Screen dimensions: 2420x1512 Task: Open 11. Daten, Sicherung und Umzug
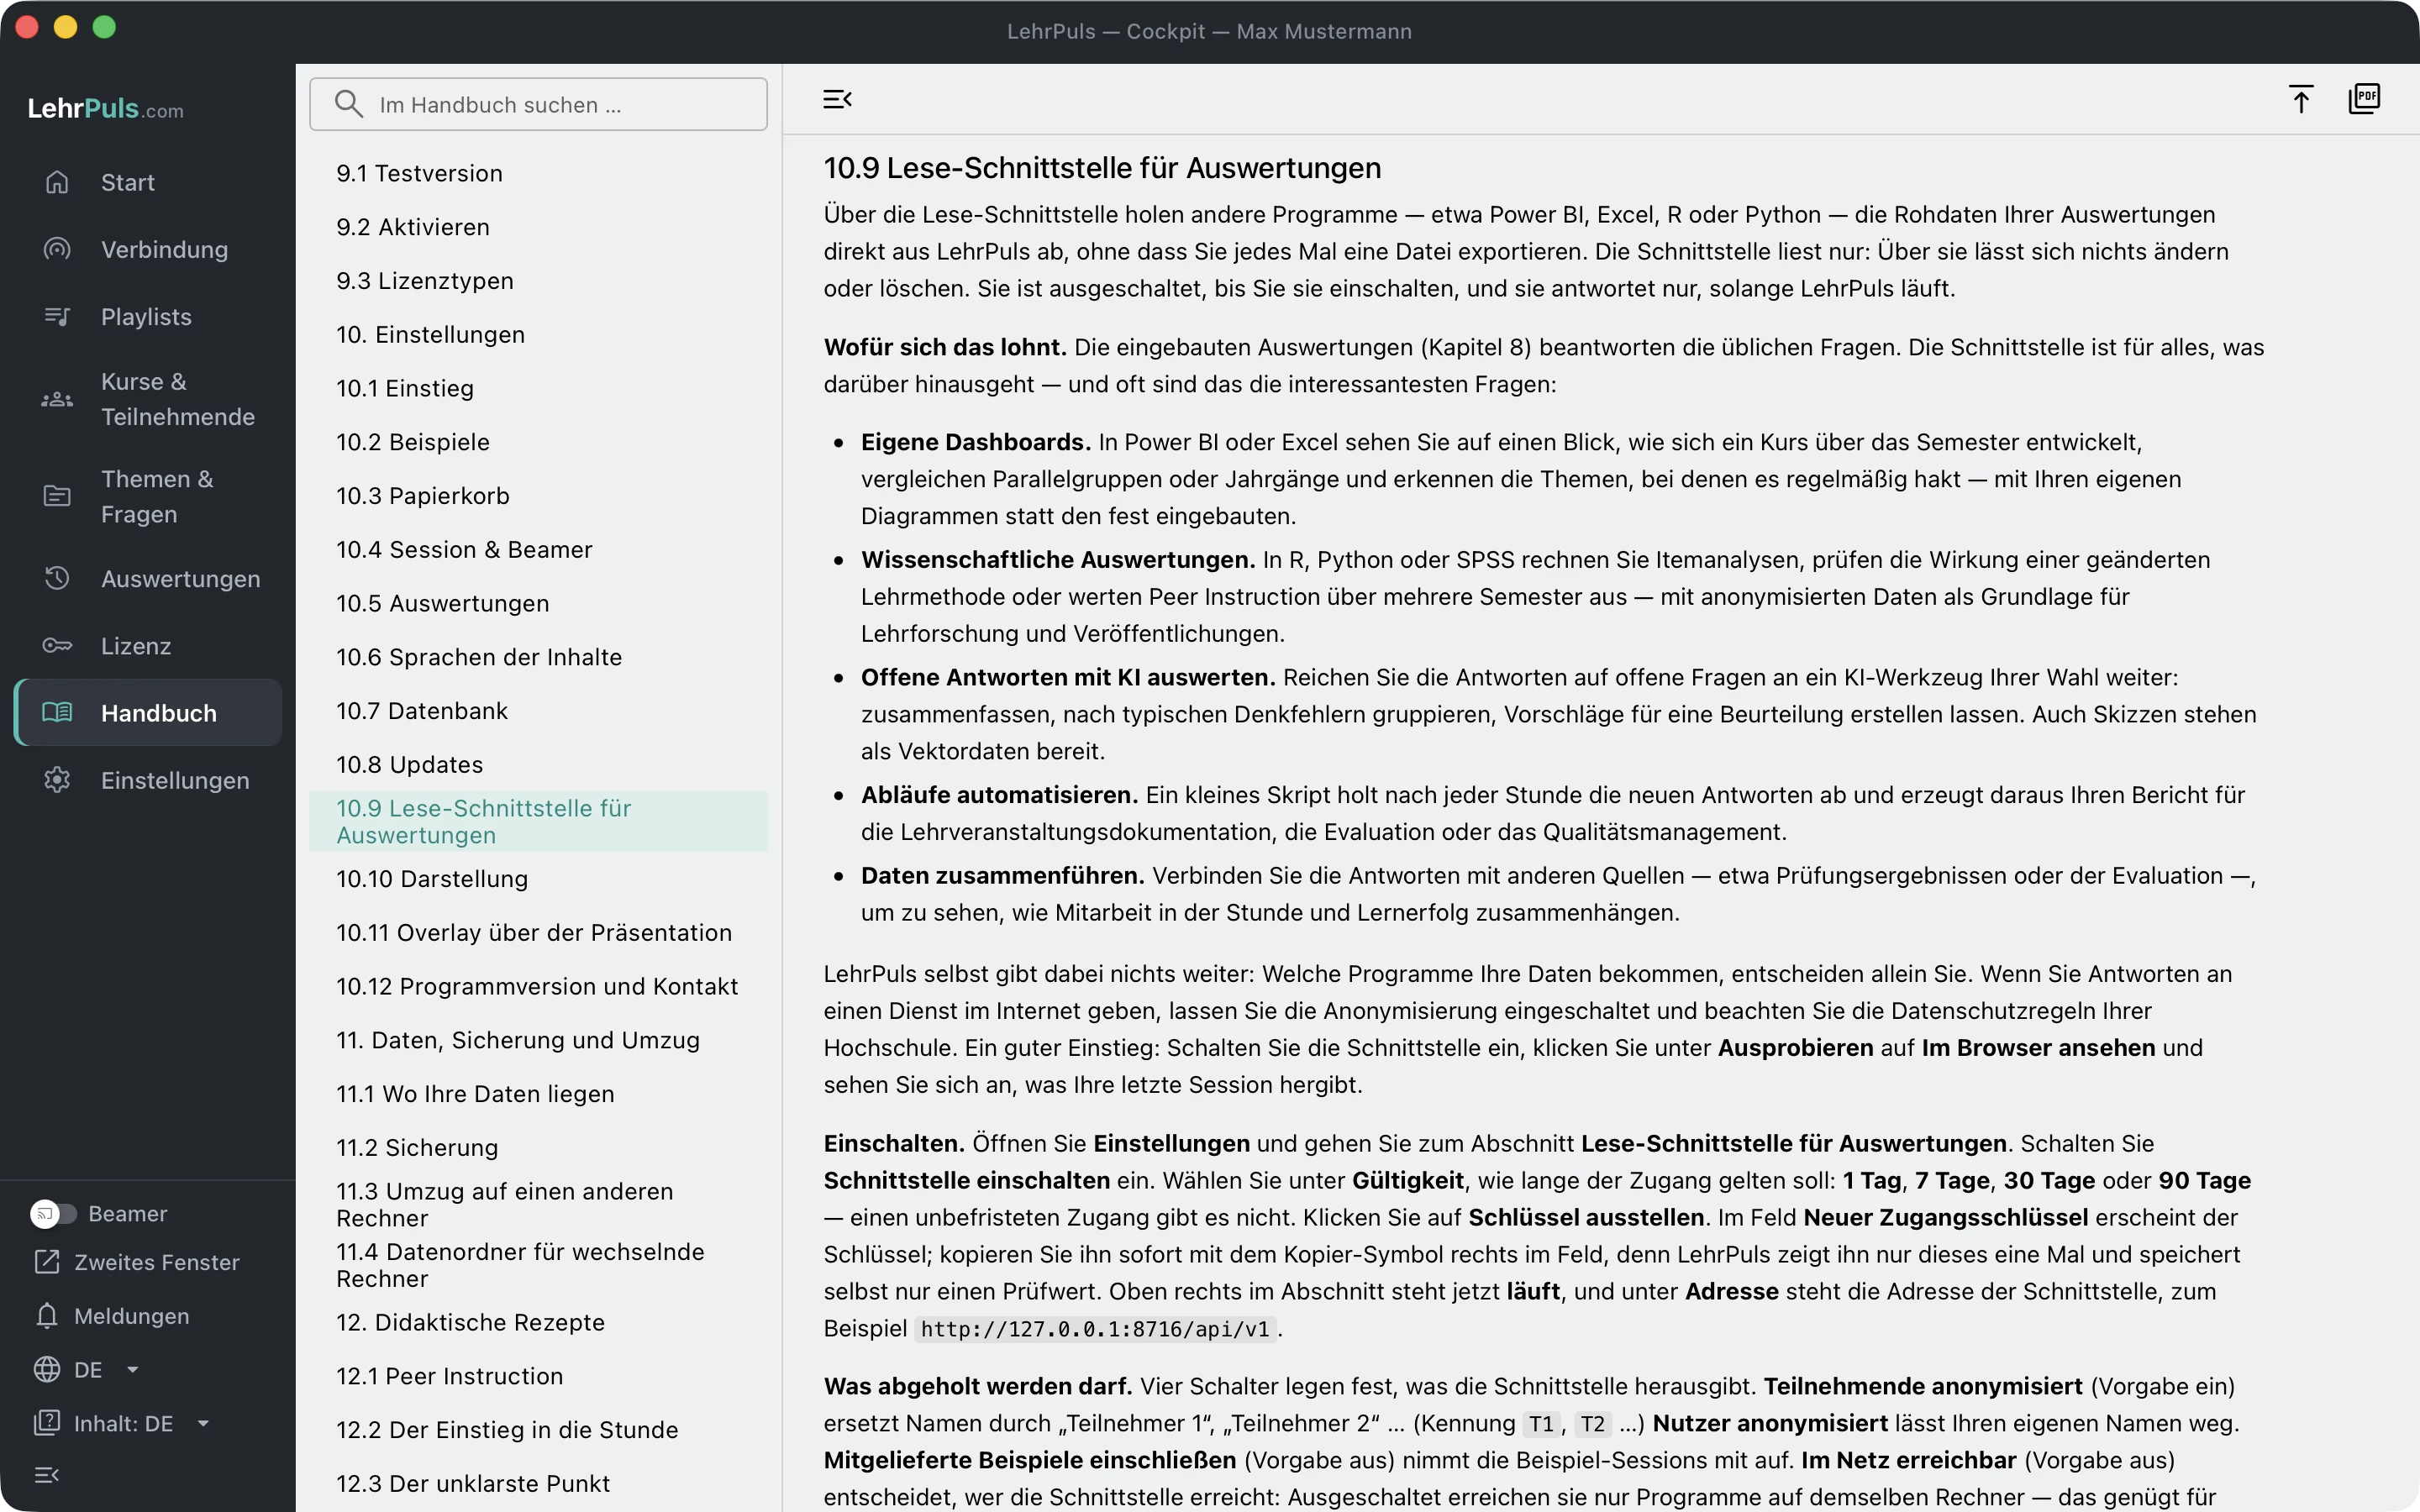pyautogui.click(x=538, y=1040)
